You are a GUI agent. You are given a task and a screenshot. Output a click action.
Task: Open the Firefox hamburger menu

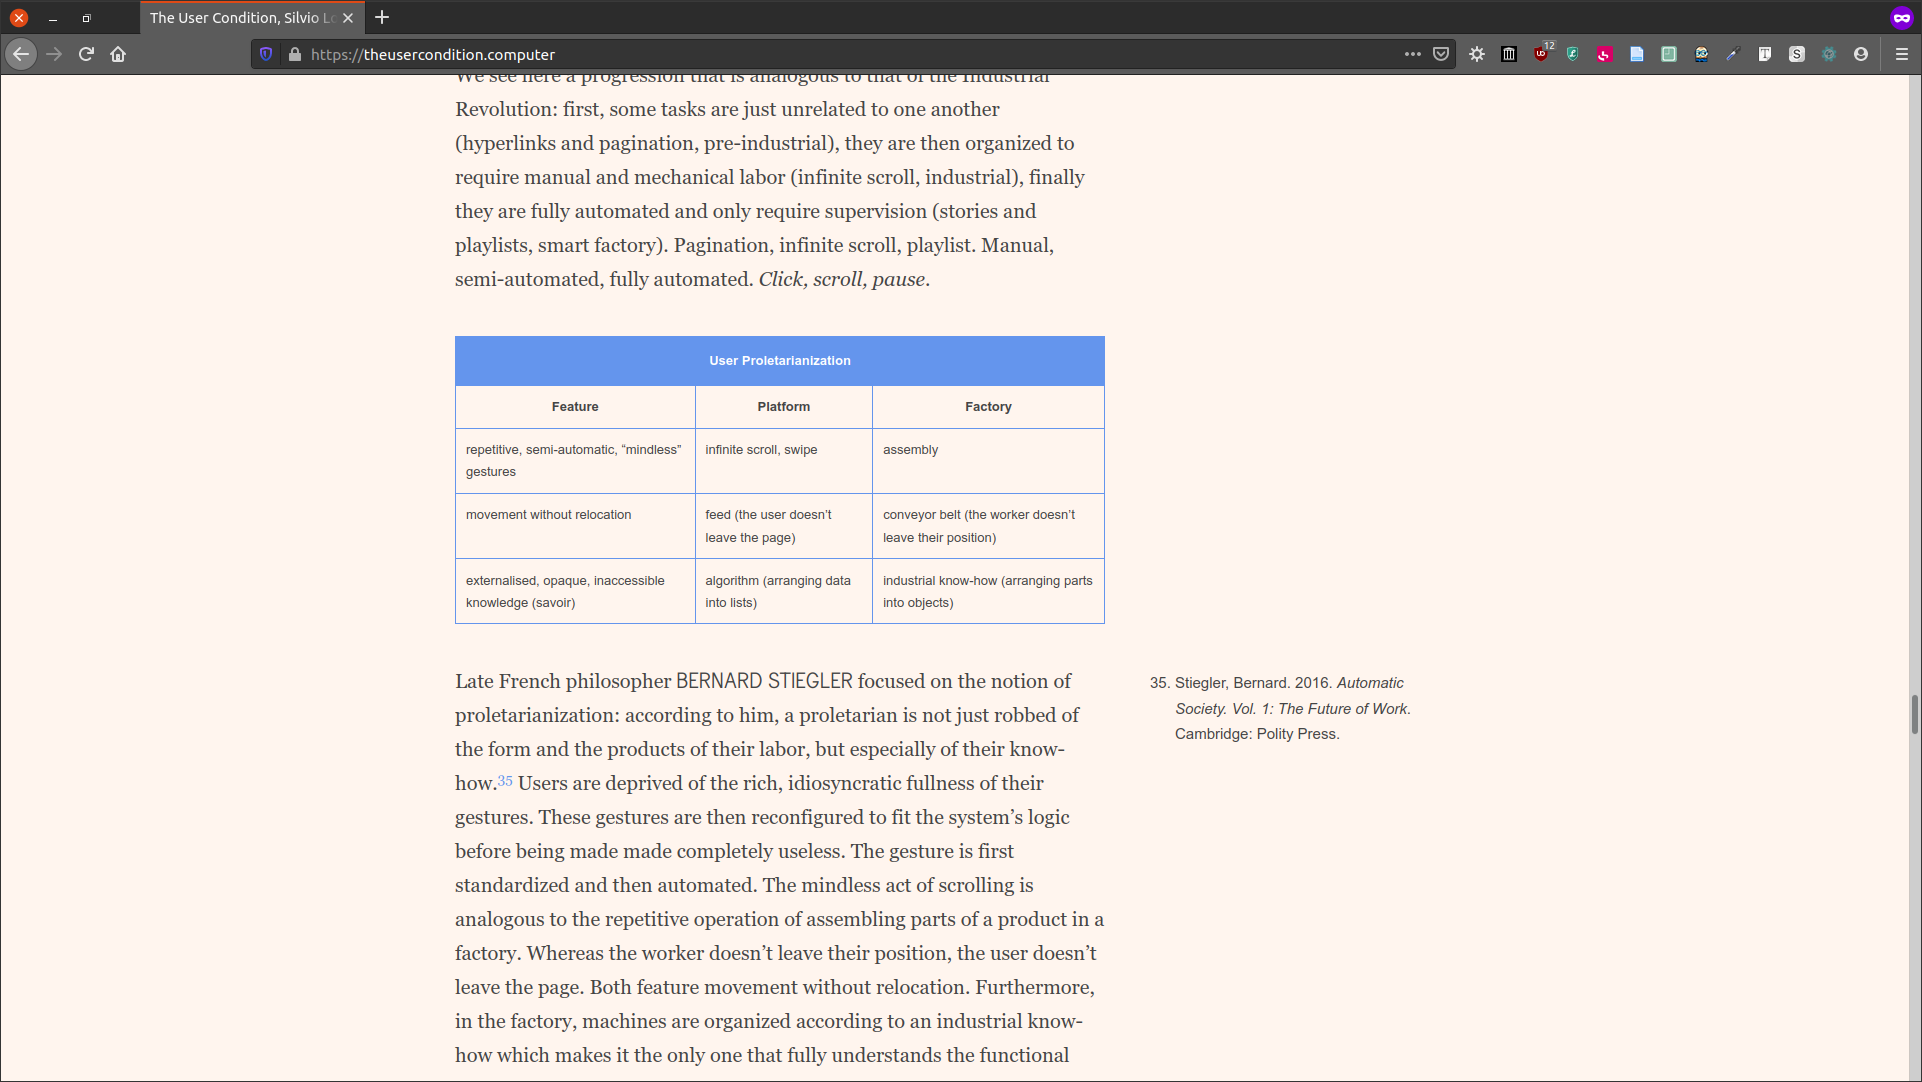(1902, 54)
